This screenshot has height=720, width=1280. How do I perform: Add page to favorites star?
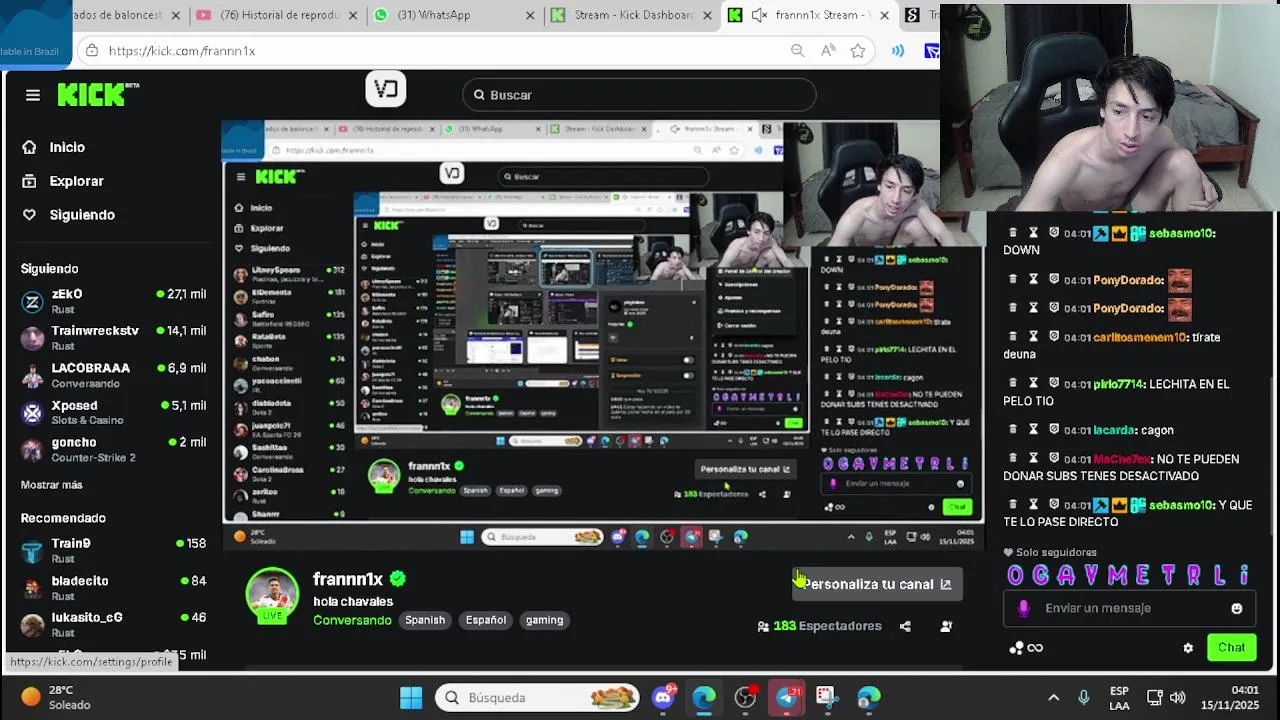tap(858, 51)
